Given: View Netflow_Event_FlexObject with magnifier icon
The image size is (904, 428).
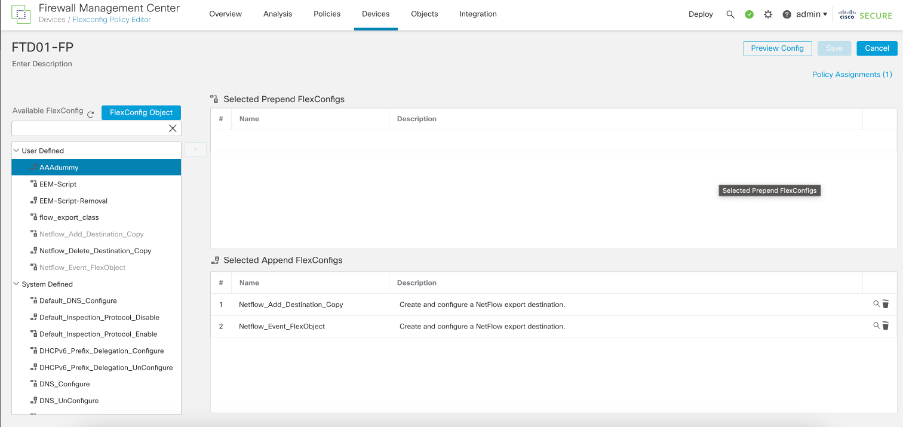Looking at the screenshot, I should [x=876, y=326].
